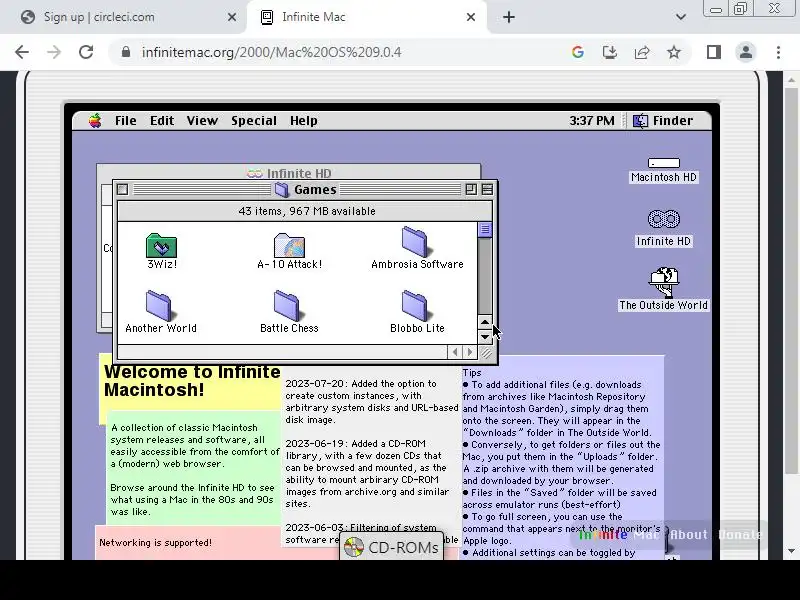The image size is (800, 600).
Task: Click the Infinite Mac logo link
Action: tap(618, 535)
